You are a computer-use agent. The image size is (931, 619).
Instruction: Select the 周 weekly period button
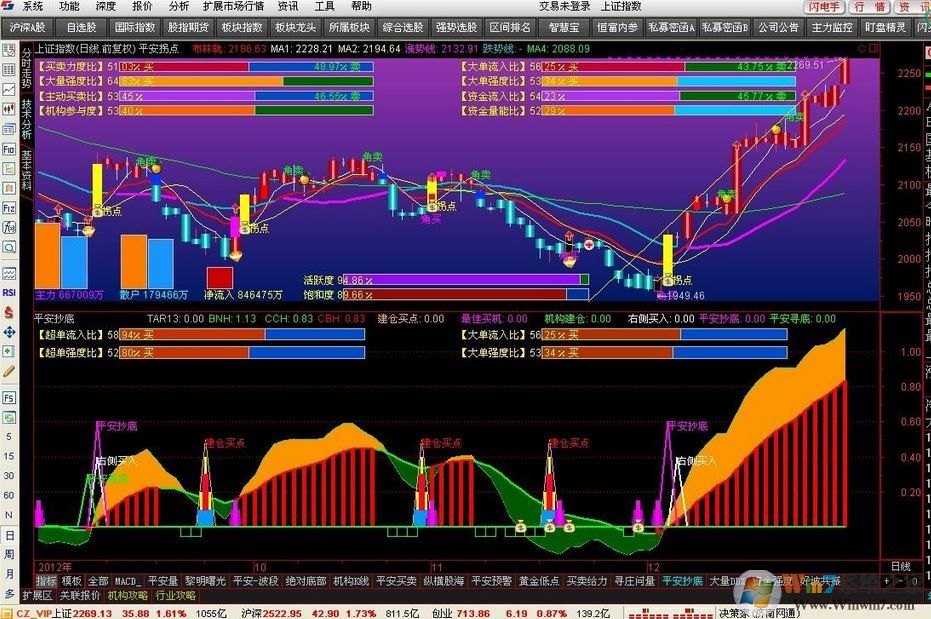[9, 554]
